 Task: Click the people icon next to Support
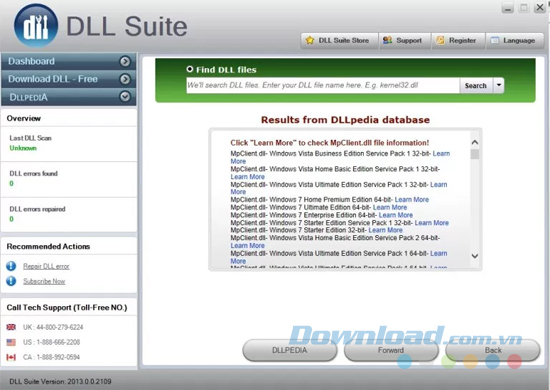click(387, 40)
